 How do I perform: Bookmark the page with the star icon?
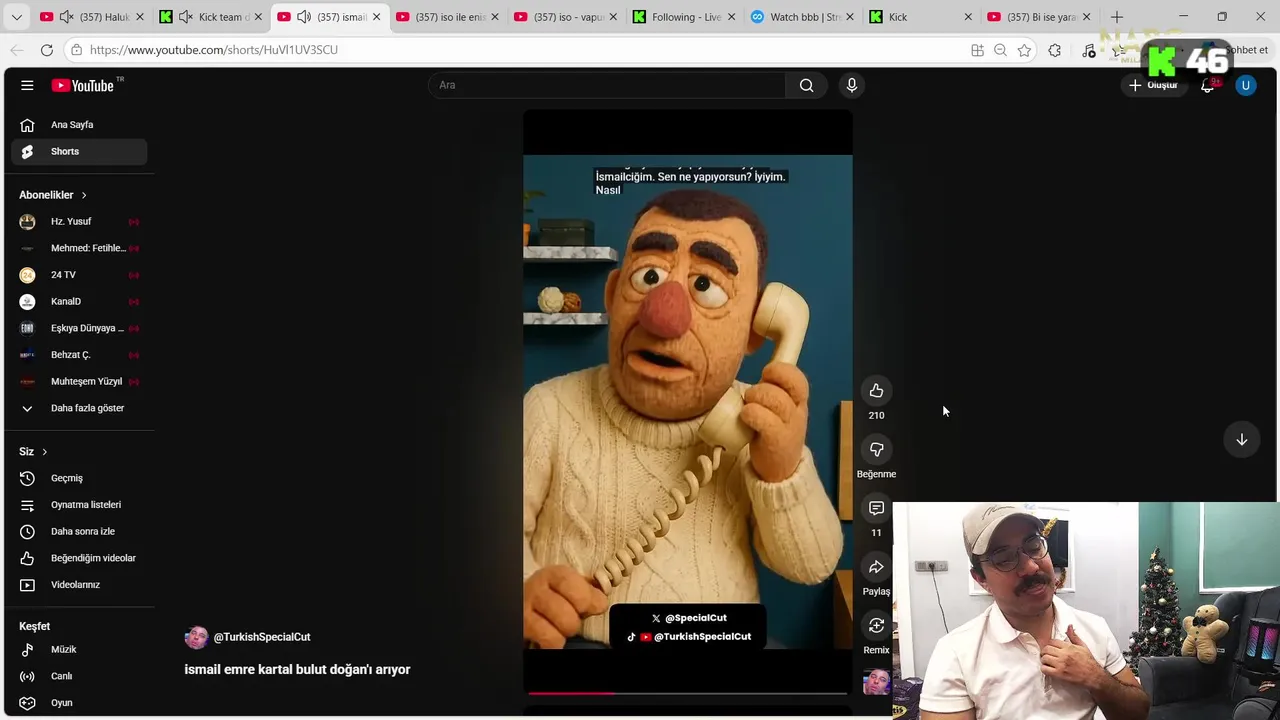coord(1024,50)
